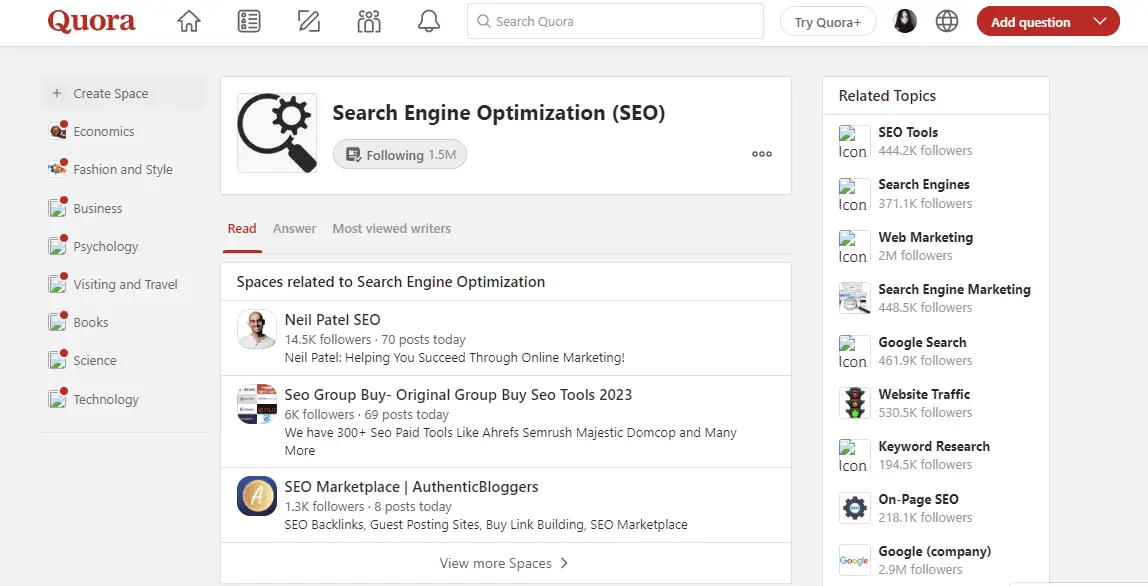Open the On-Page SEO related topic
Viewport: 1148px width, 586px height.
(x=918, y=499)
